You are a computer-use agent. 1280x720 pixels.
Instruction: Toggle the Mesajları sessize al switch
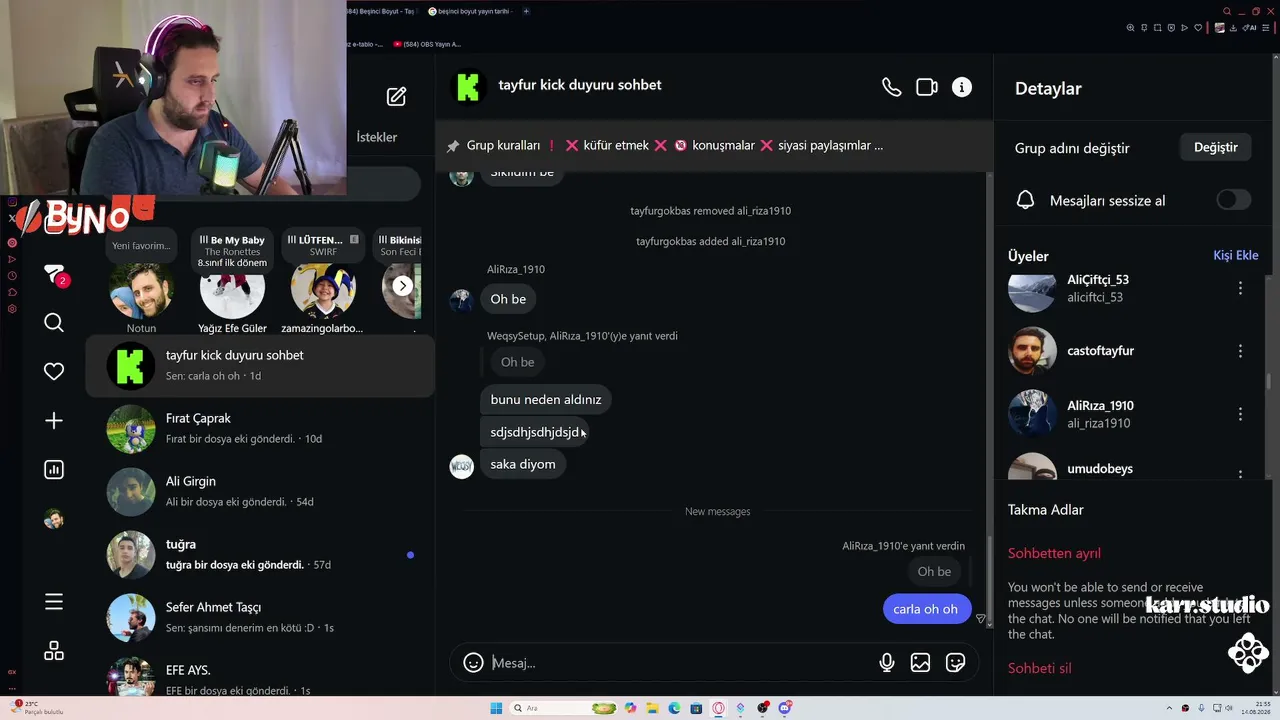click(x=1233, y=200)
